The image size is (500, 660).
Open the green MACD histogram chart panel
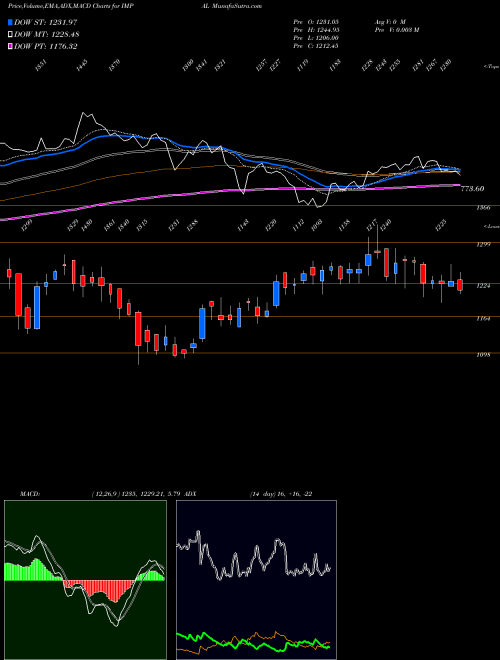(x=85, y=580)
